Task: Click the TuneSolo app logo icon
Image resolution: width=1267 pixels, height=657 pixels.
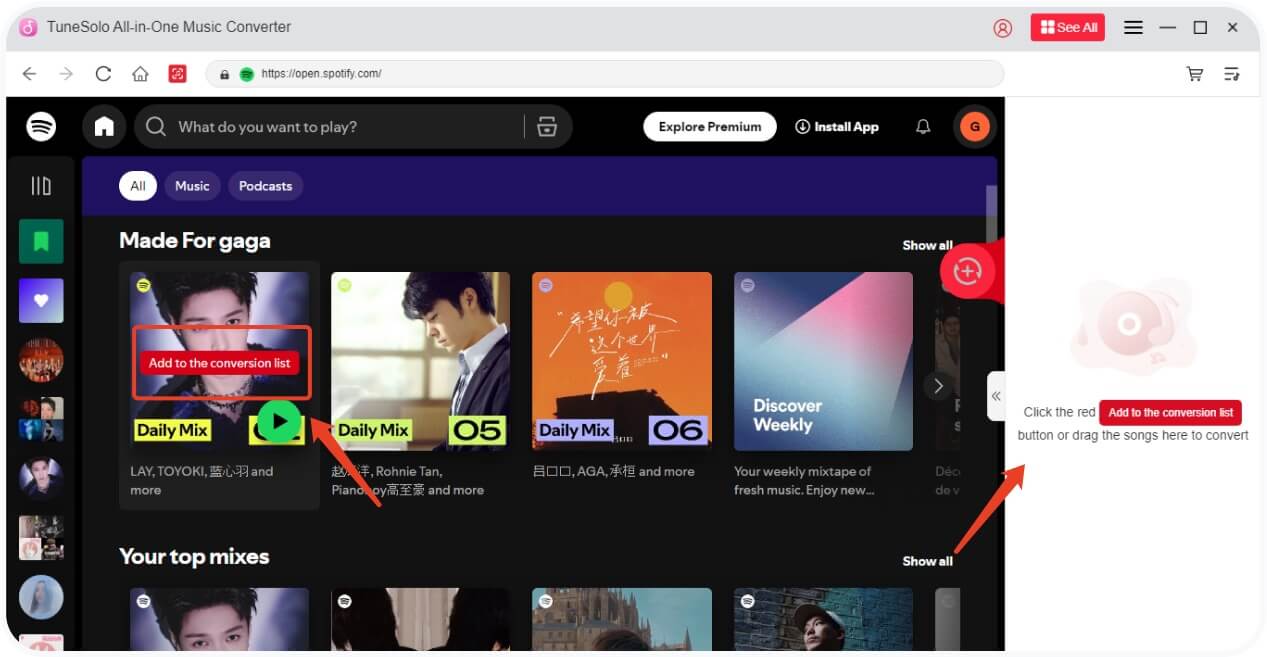Action: coord(28,27)
